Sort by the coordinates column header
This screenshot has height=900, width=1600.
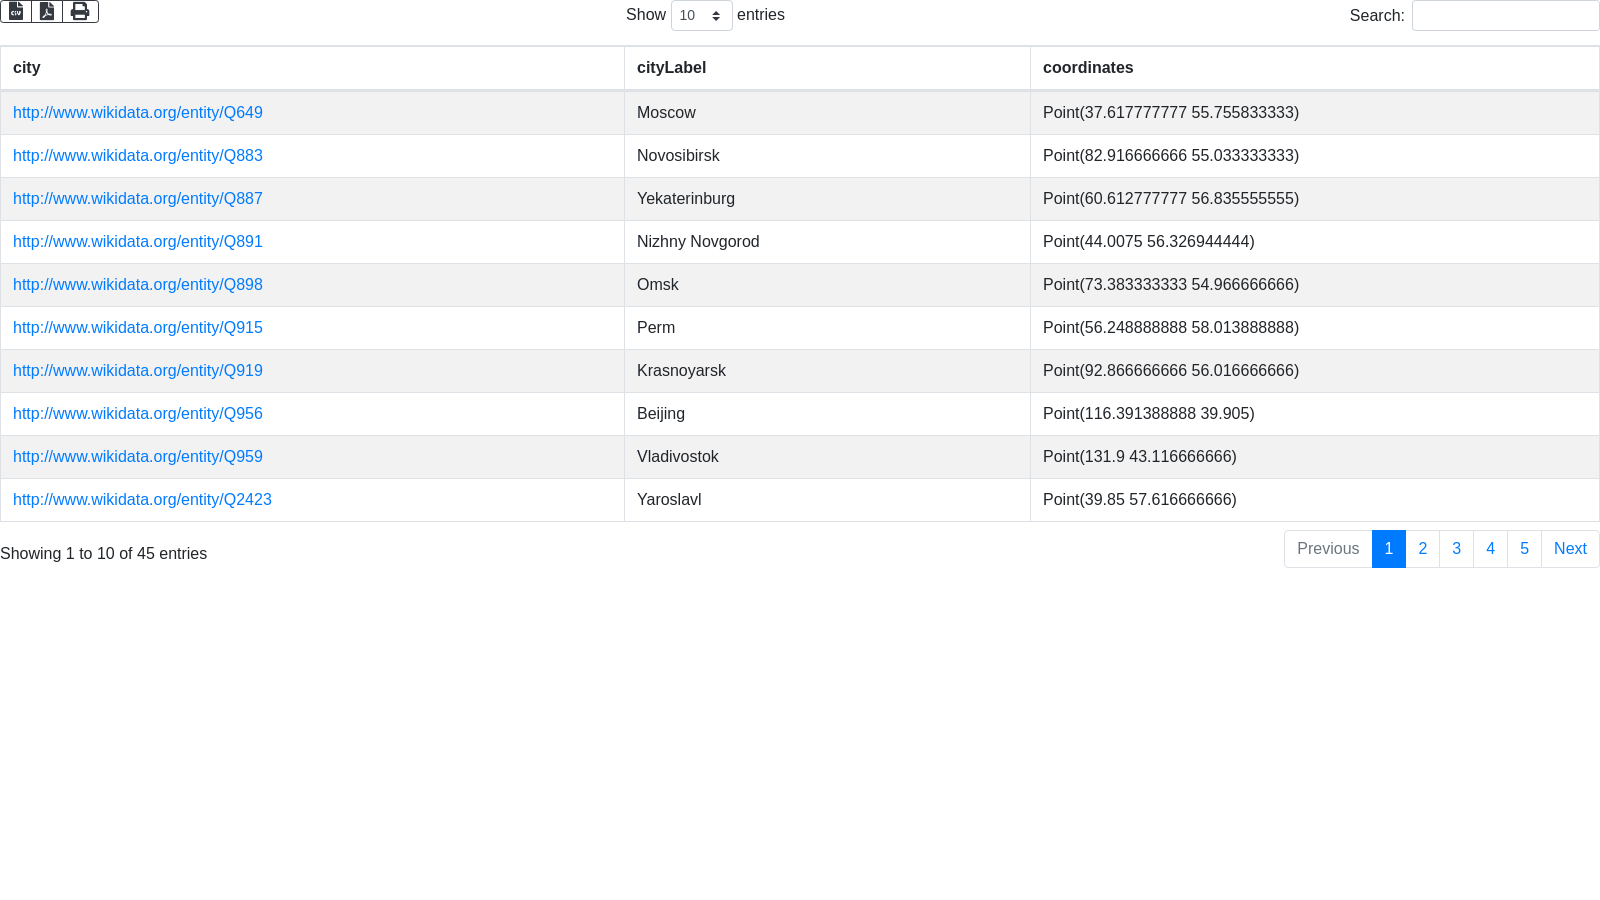(1088, 68)
